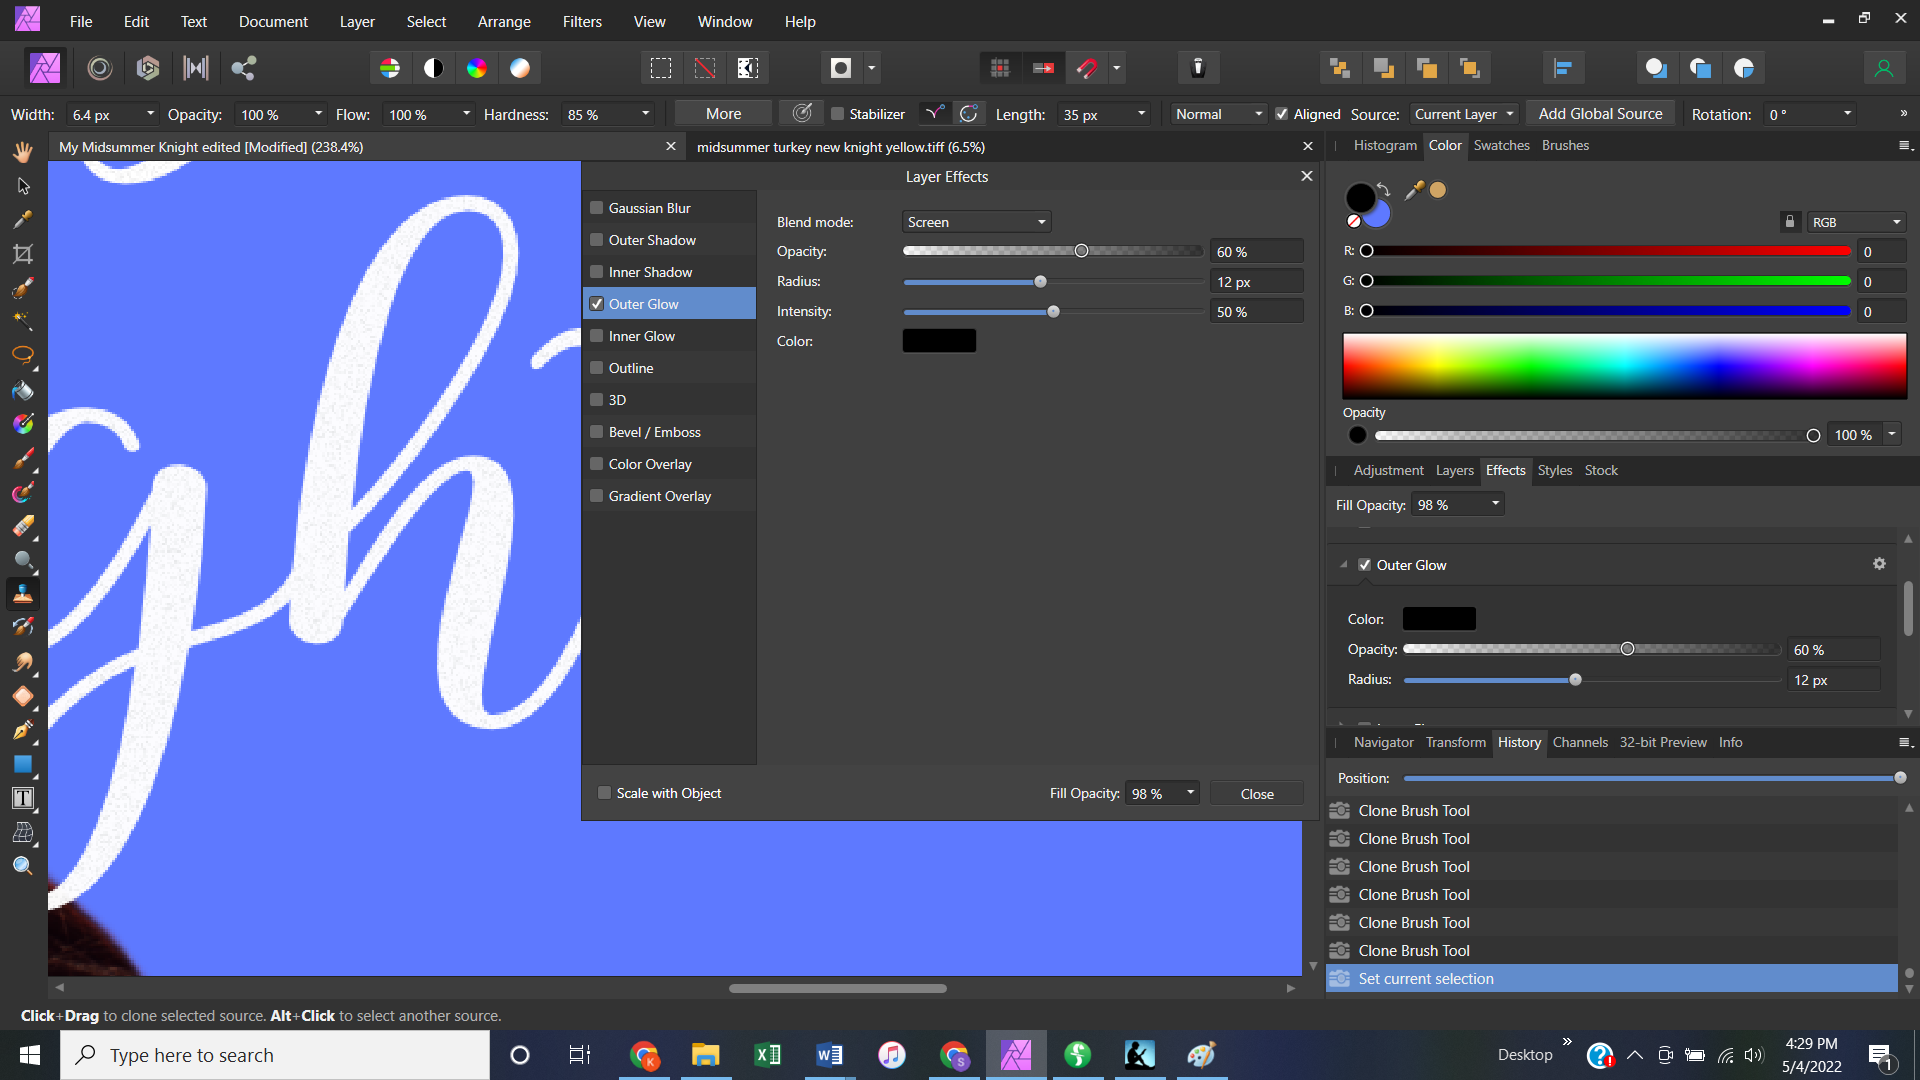Close the Layer Effects dialog with Close

[x=1257, y=794]
